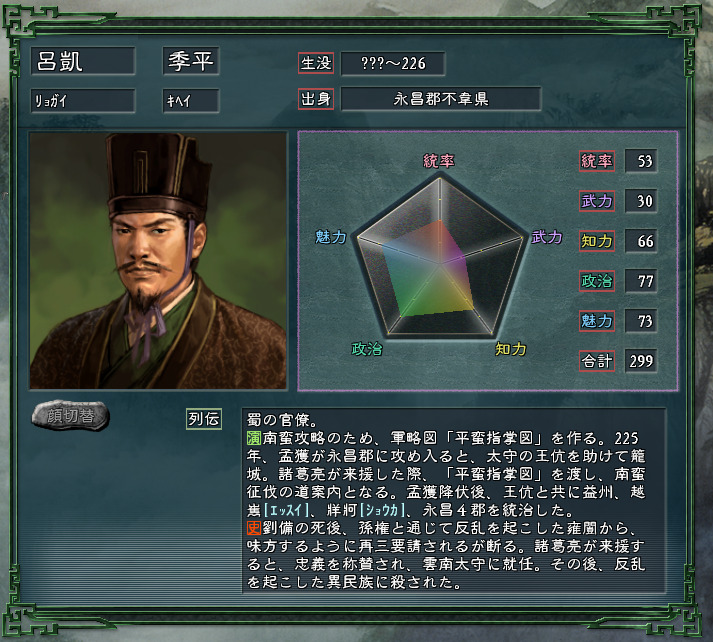Click the 永昌郡不韋県 birthplace field
713x642 pixels.
(441, 99)
